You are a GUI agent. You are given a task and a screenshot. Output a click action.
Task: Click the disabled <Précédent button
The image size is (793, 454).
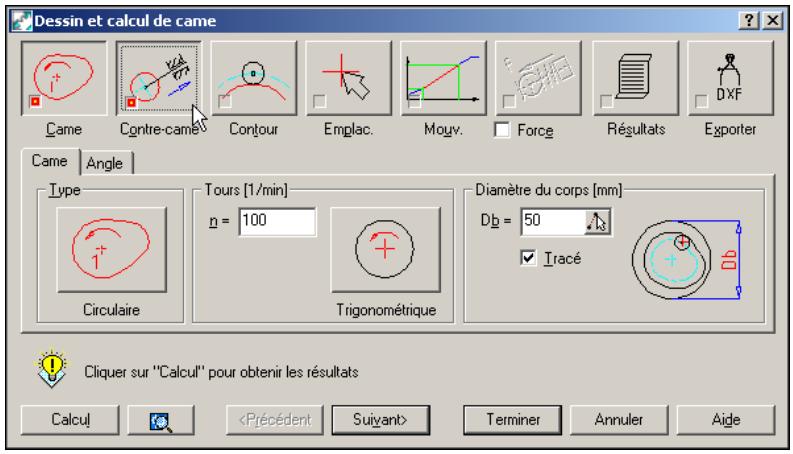(x=275, y=420)
